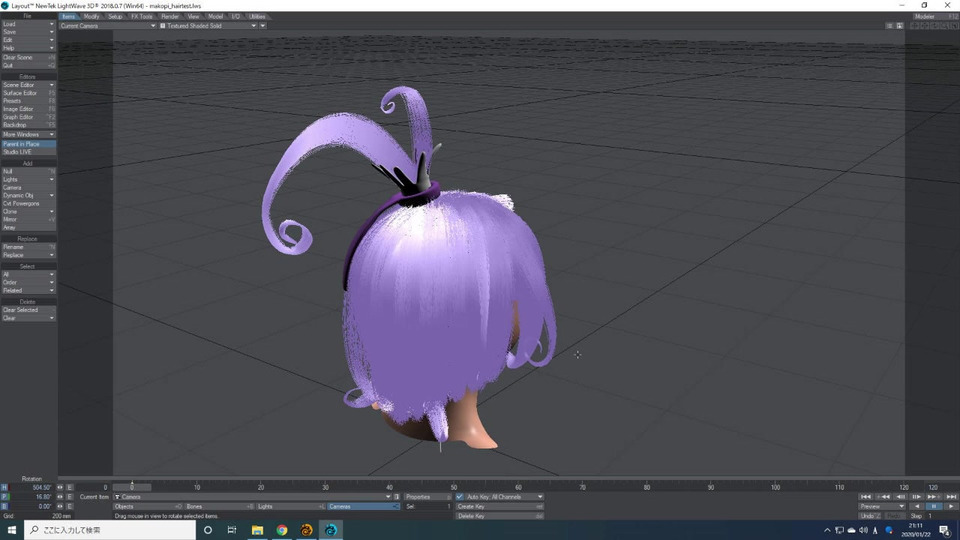Screen dimensions: 960x540
Task: Launch Modeler from top-right button
Action: [934, 17]
